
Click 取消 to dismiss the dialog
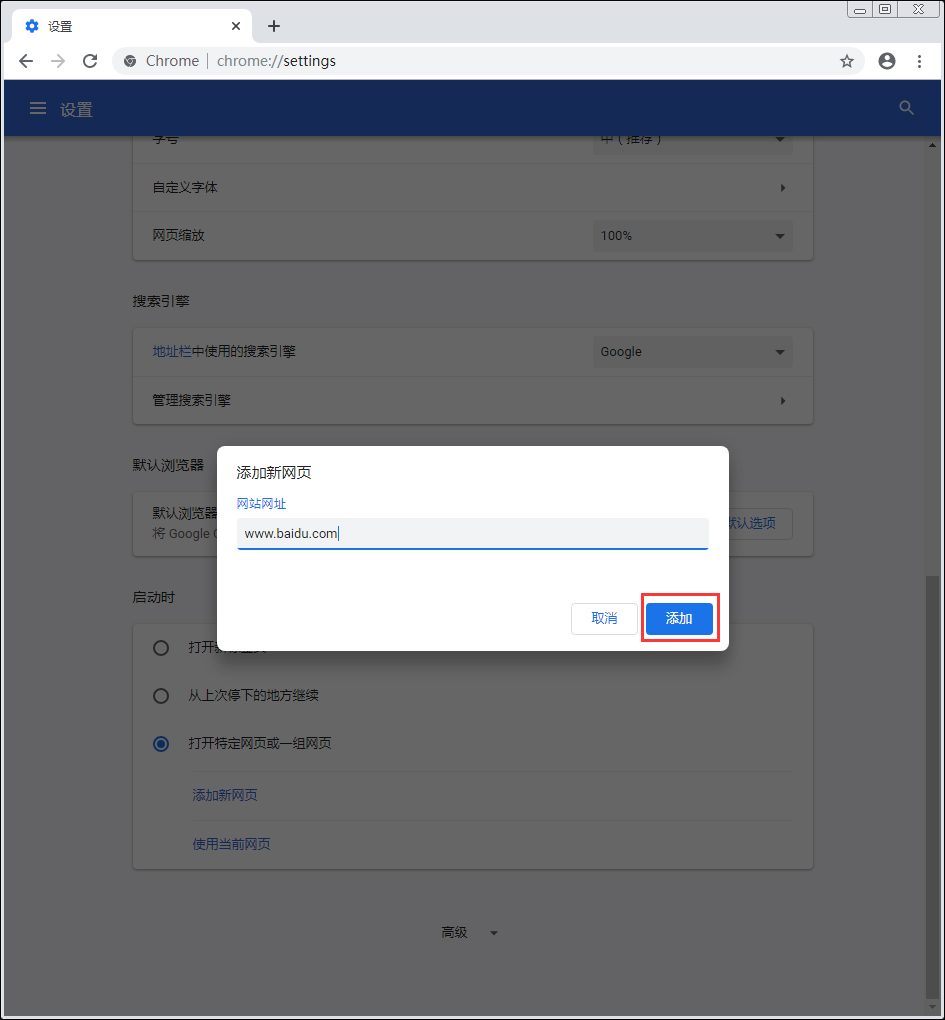pos(604,618)
